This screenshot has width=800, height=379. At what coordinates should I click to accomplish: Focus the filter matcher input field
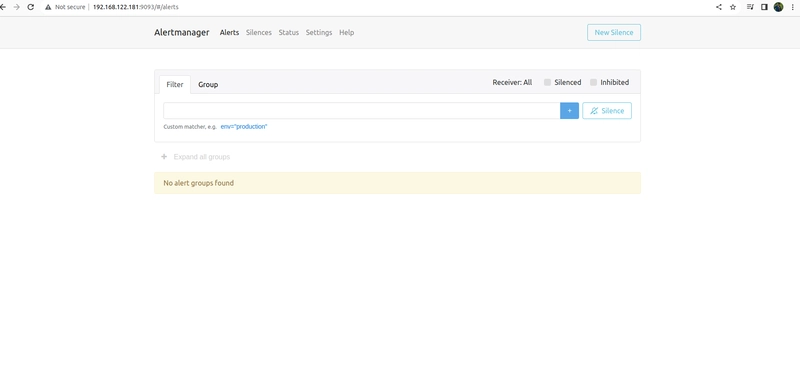[x=362, y=111]
